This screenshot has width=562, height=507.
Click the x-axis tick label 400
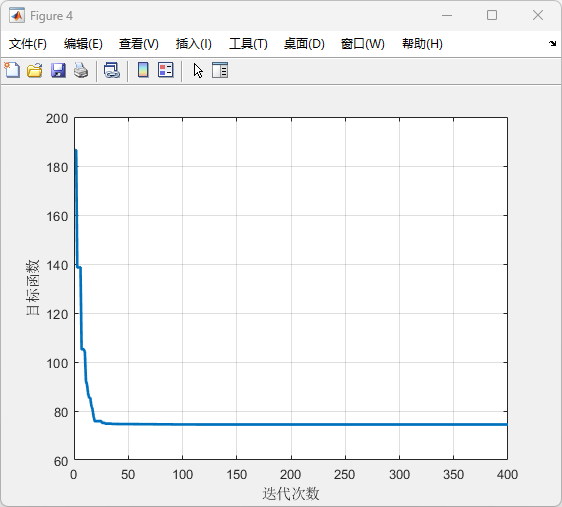[x=507, y=475]
